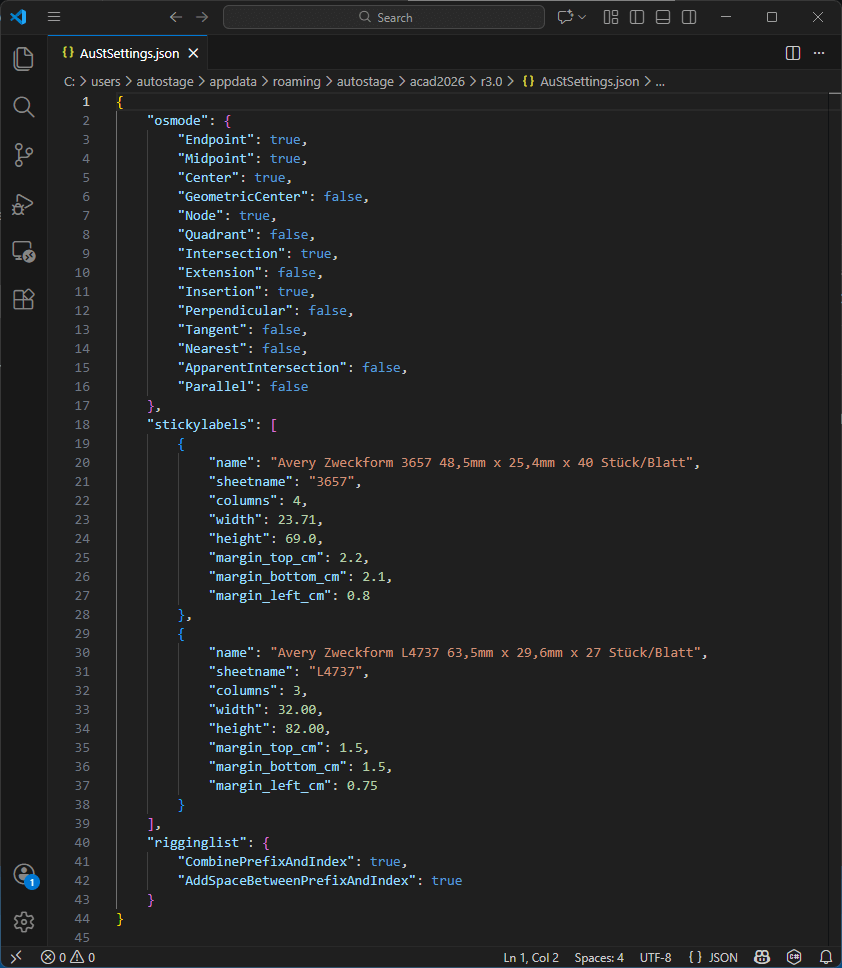Click the UTF-8 encoding in status bar
842x968 pixels.
click(x=656, y=957)
